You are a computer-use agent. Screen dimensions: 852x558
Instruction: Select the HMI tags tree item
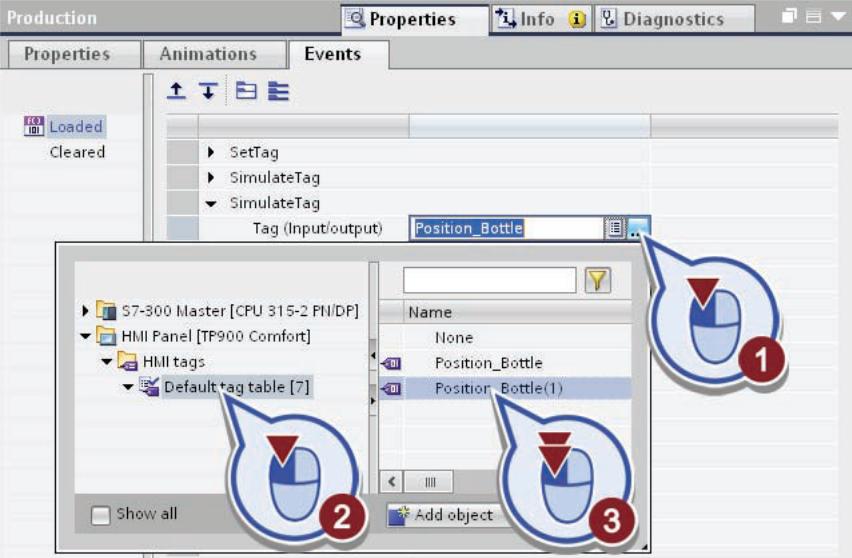[173, 361]
